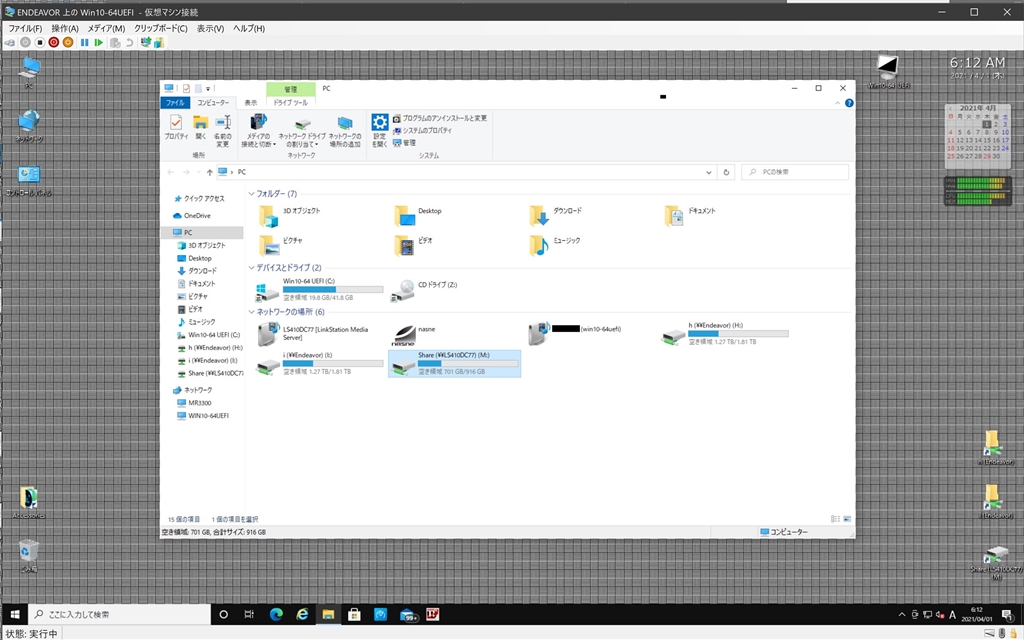
Task: Switch to large icons view in the status bar
Action: pos(847,519)
